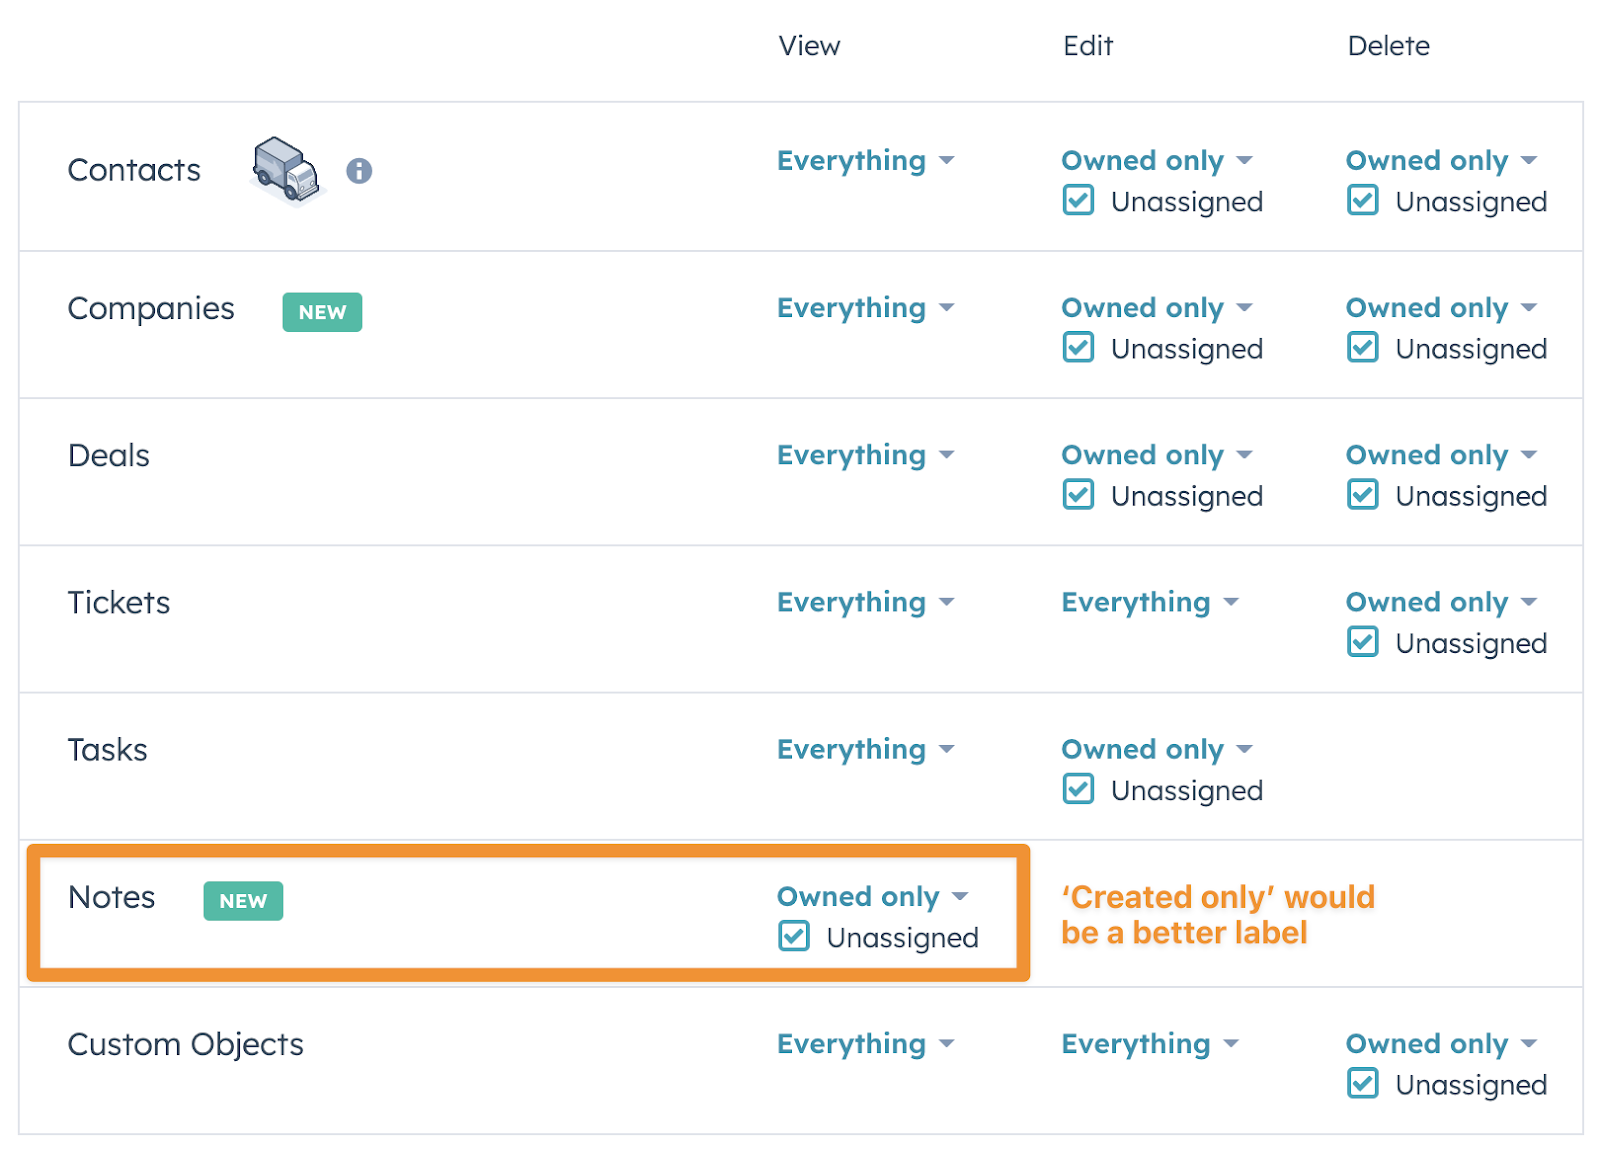Open the Tickets Edit Everything dropdown

click(1149, 602)
